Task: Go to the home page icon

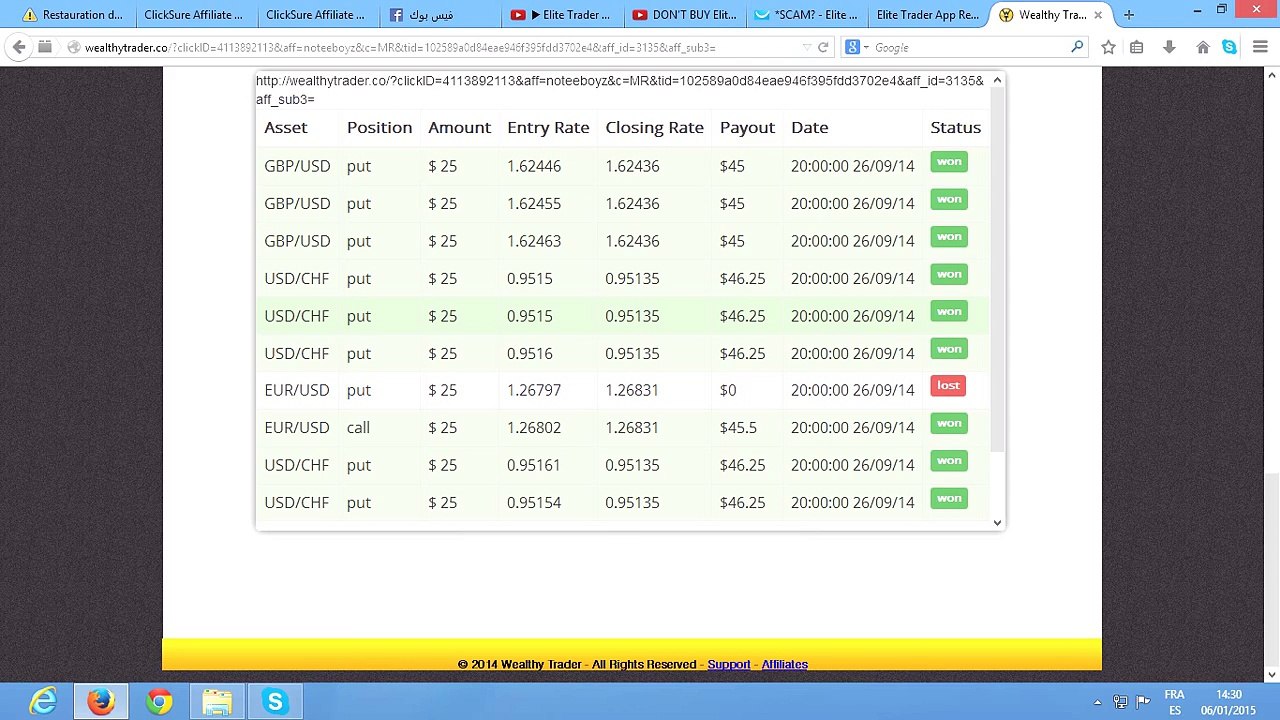Action: (x=1203, y=47)
